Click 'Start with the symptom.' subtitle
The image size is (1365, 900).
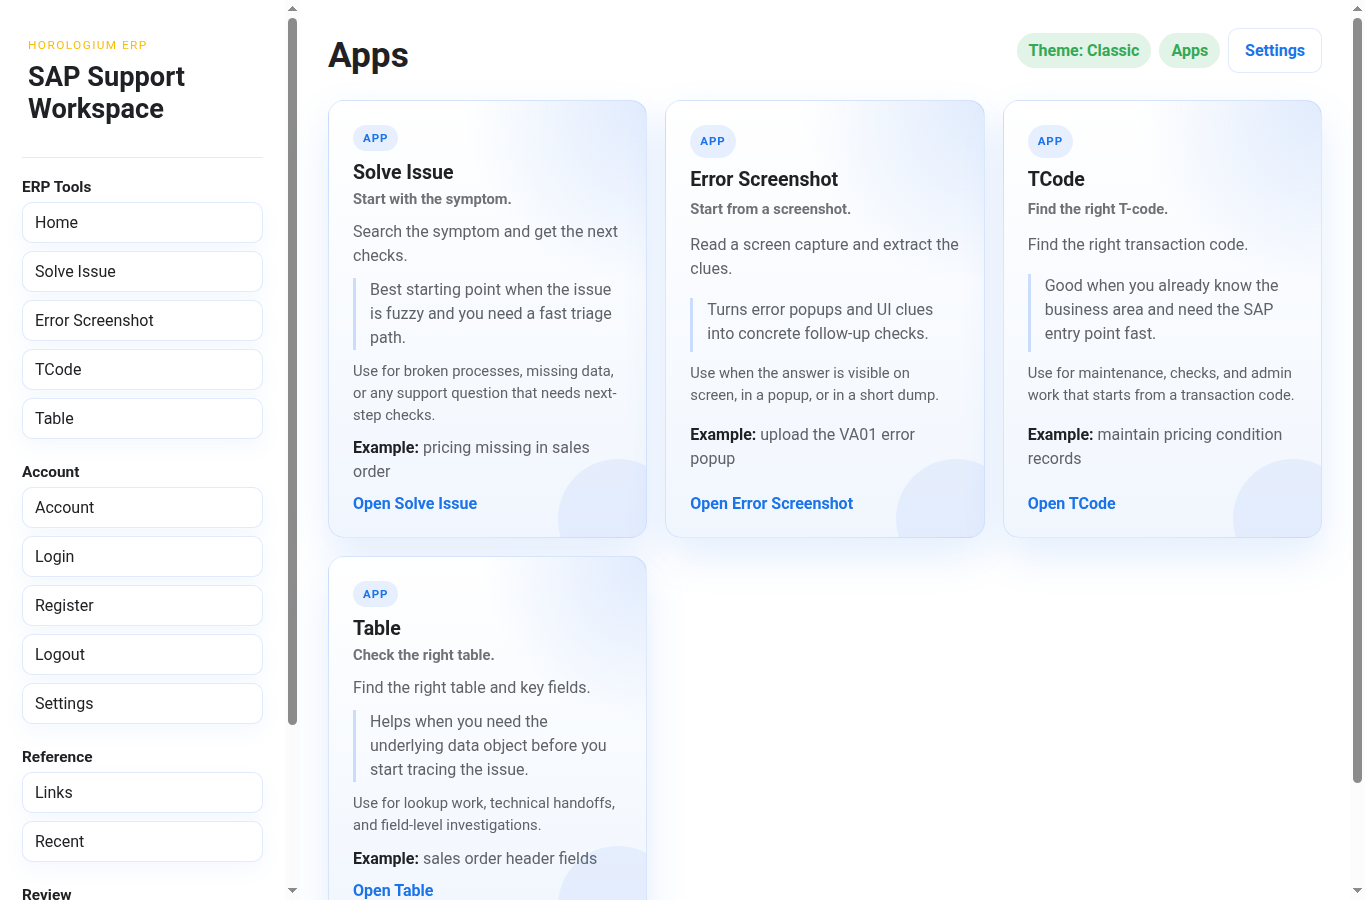432,199
